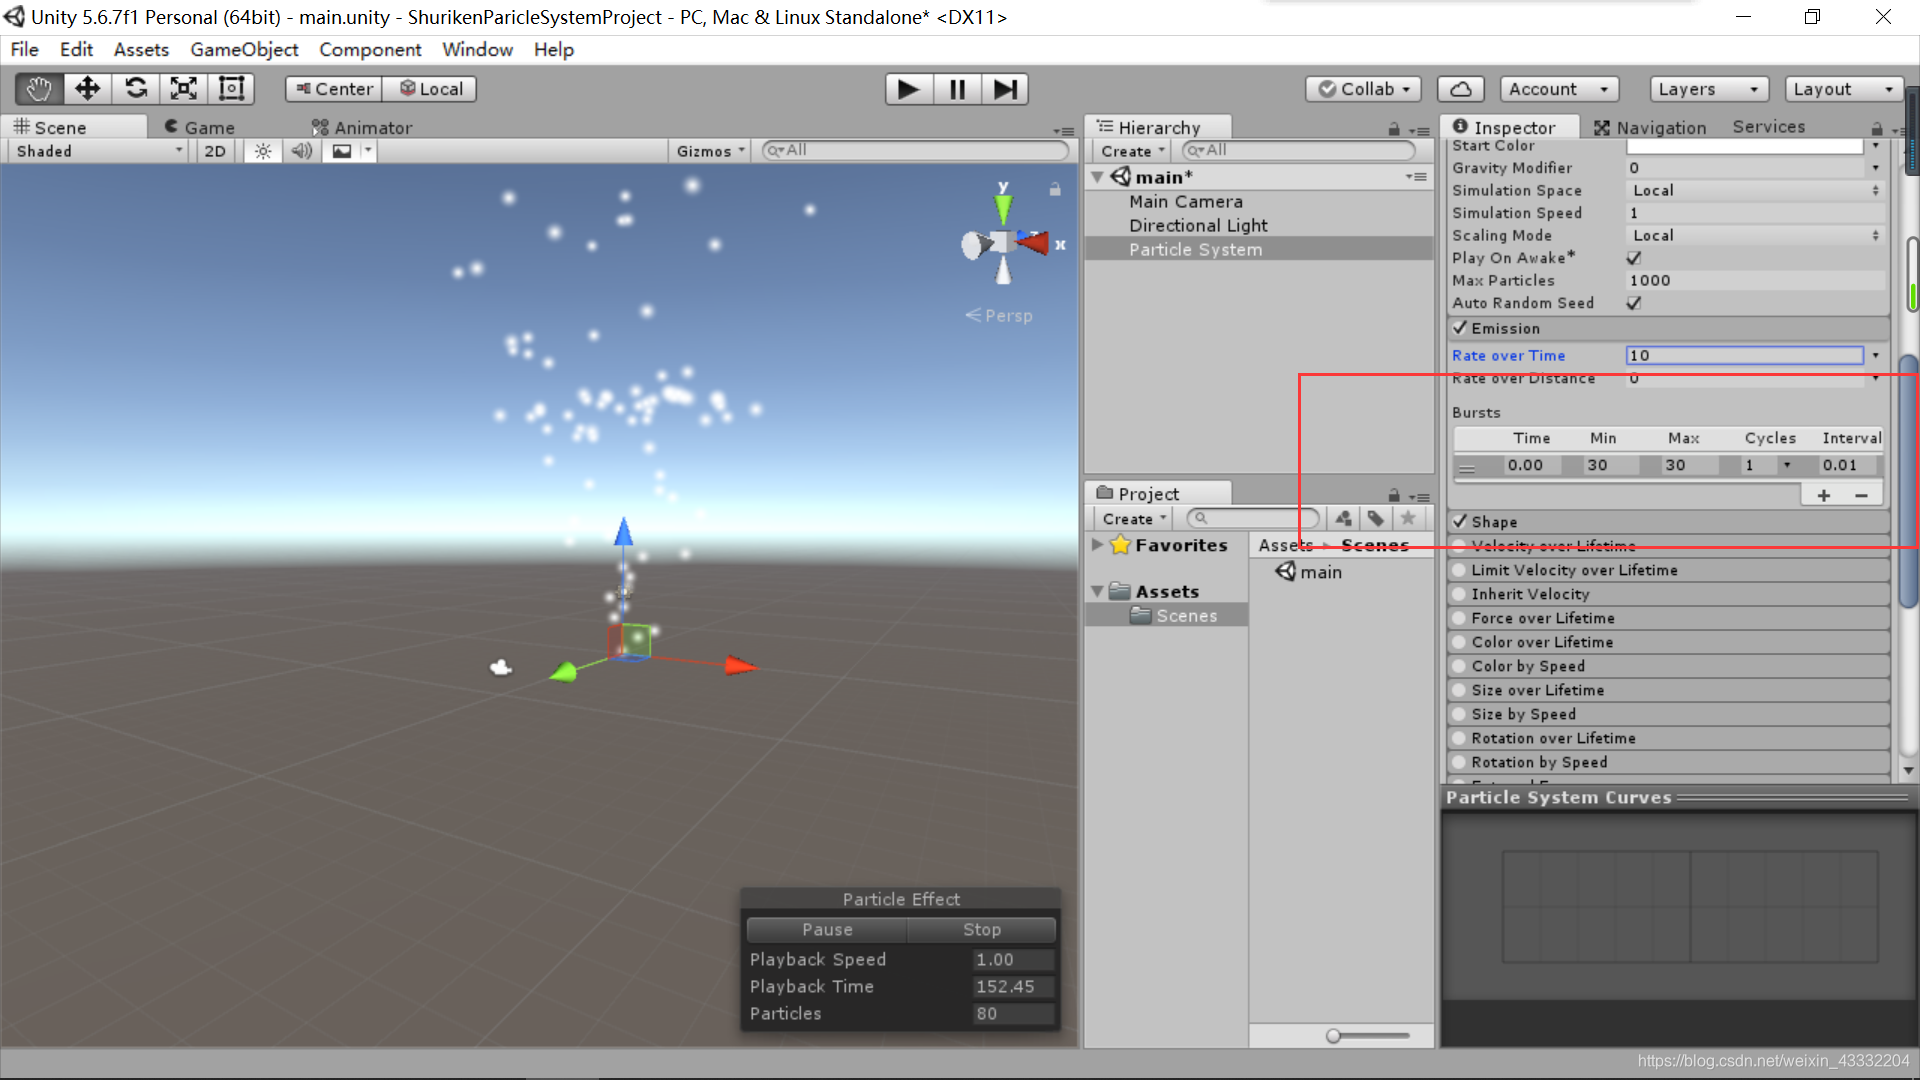This screenshot has height=1080, width=1920.
Task: Lock the Hierarchy panel
Action: [x=1394, y=129]
